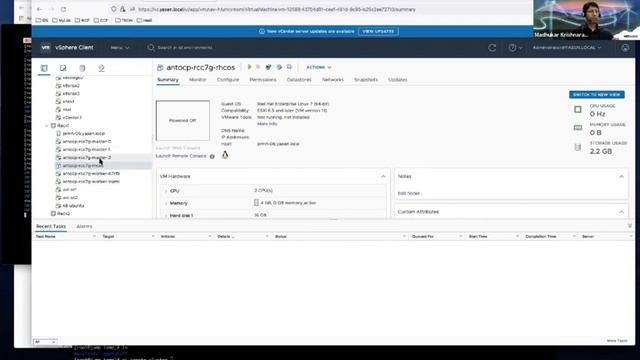Image resolution: width=640 pixels, height=360 pixels.
Task: Click the VM icon beside the title
Action: tap(160, 67)
